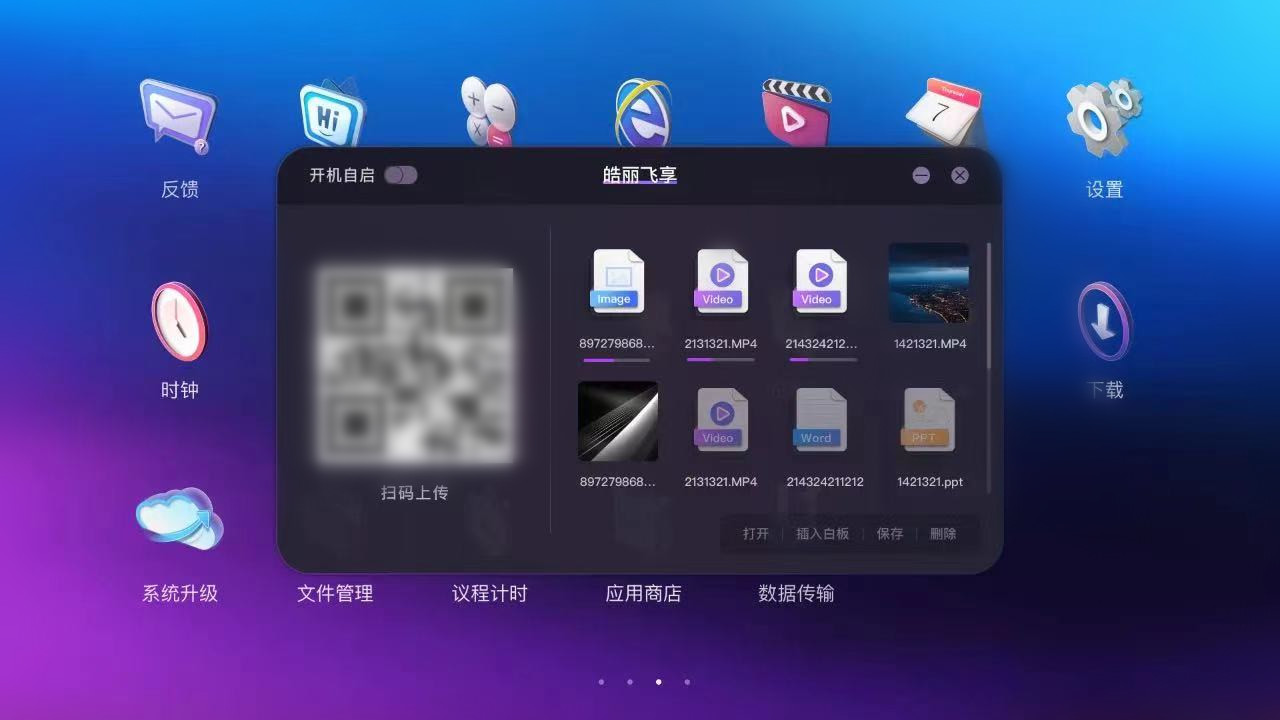Viewport: 1280px width, 720px height.
Task: Click the blurred QR code image
Action: click(415, 365)
